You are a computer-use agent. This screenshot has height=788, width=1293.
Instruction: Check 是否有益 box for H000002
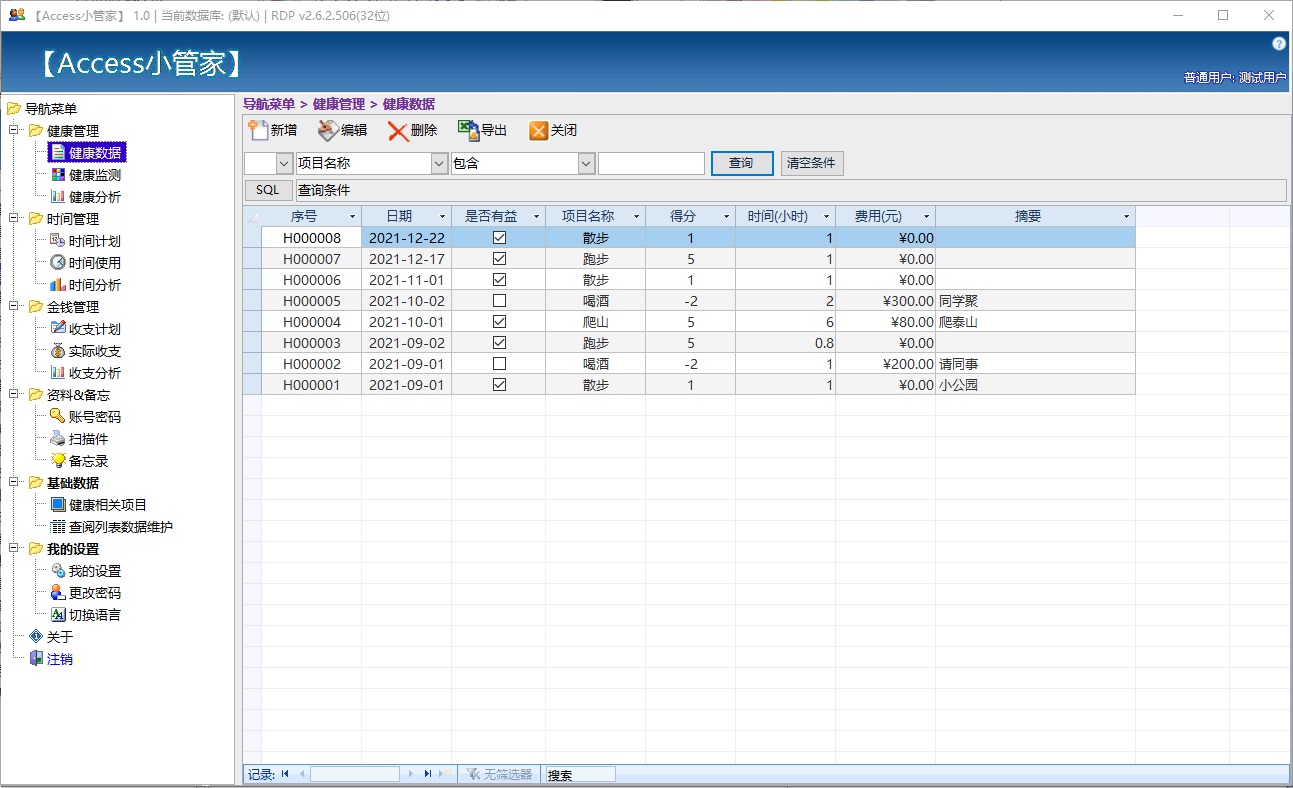click(x=499, y=364)
